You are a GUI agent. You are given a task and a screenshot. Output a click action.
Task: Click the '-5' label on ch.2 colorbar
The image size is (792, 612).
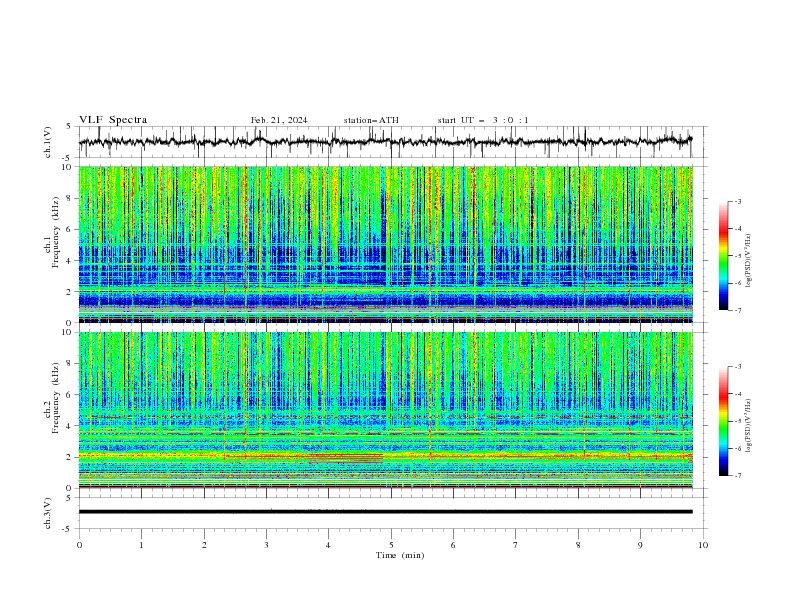(737, 421)
